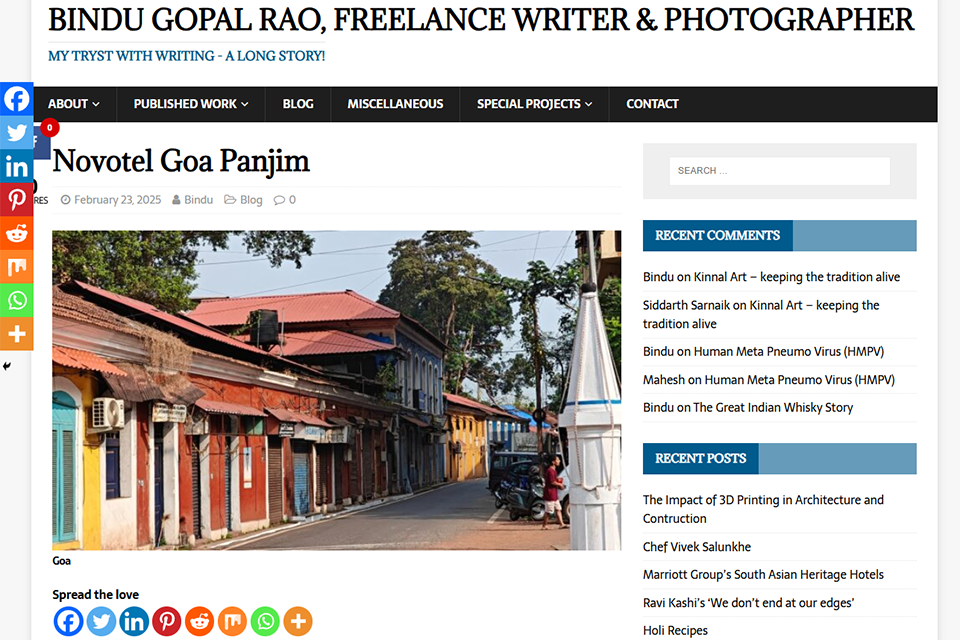The height and width of the screenshot is (640, 960).
Task: Open the Blog category link in post meta
Action: (x=251, y=200)
